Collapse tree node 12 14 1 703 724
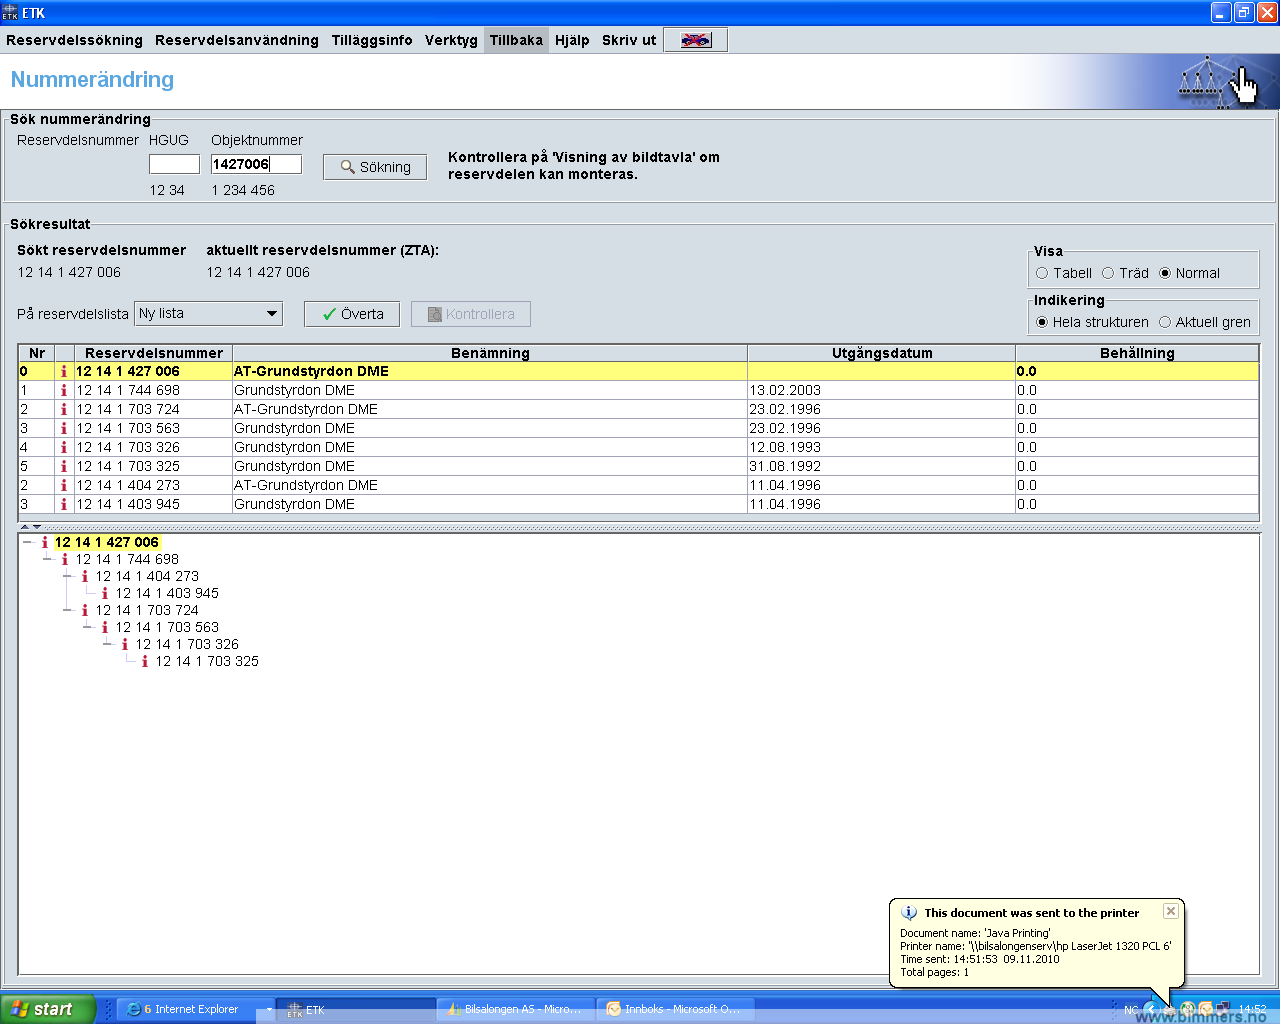Image resolution: width=1280 pixels, height=1024 pixels. pyautogui.click(x=68, y=610)
